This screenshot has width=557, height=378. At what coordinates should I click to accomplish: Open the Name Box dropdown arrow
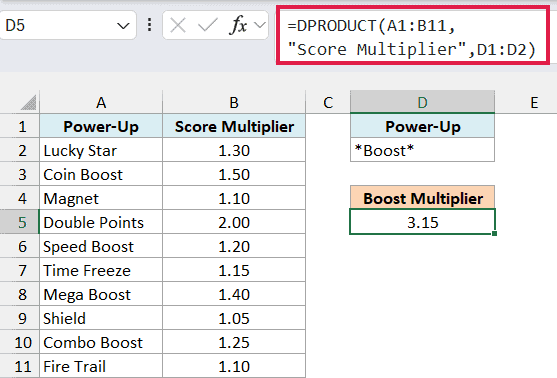123,26
